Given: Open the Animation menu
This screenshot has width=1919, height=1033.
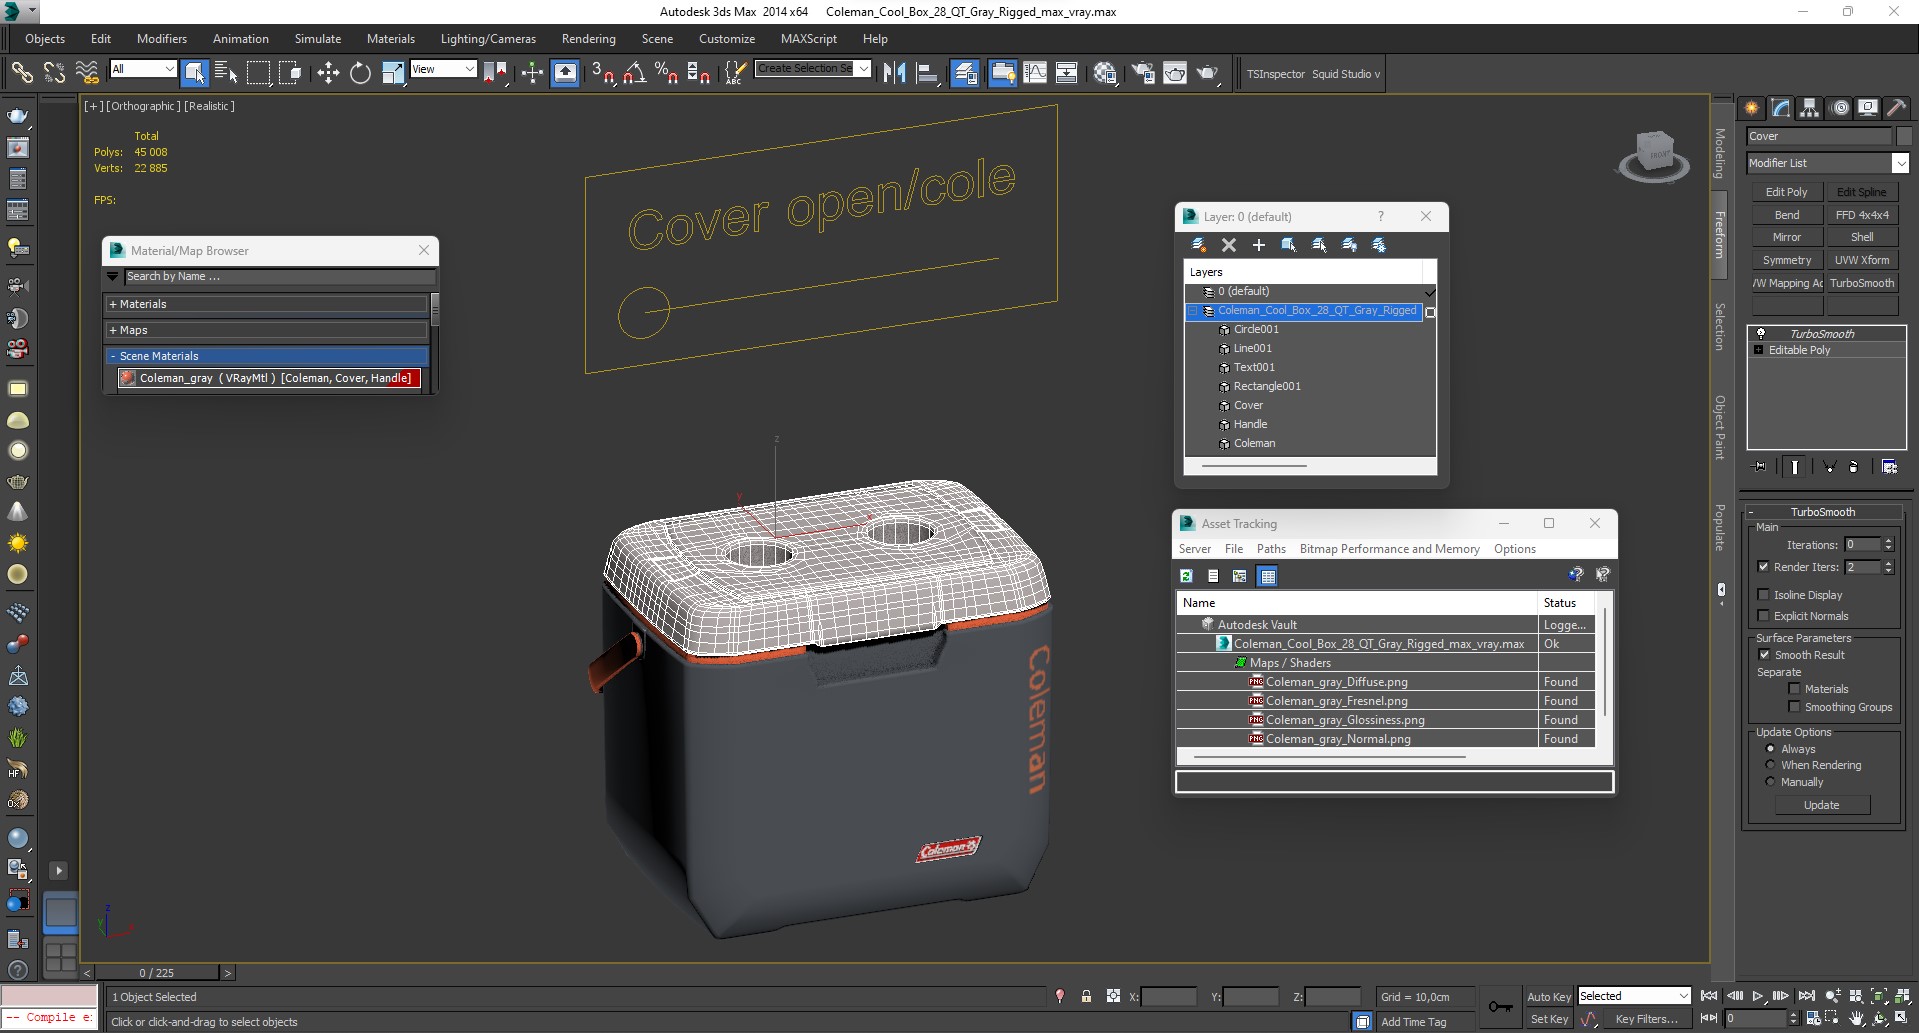Looking at the screenshot, I should coord(240,39).
